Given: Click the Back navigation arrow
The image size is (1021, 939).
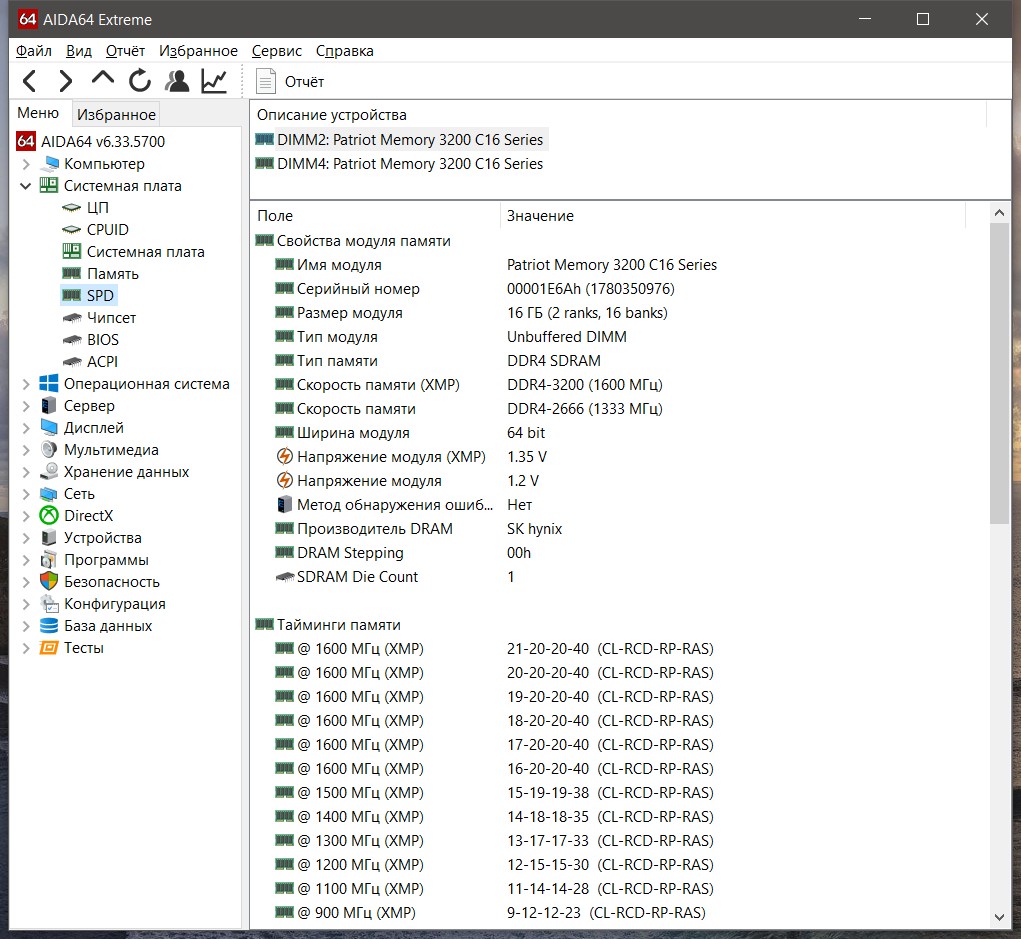Looking at the screenshot, I should [30, 81].
